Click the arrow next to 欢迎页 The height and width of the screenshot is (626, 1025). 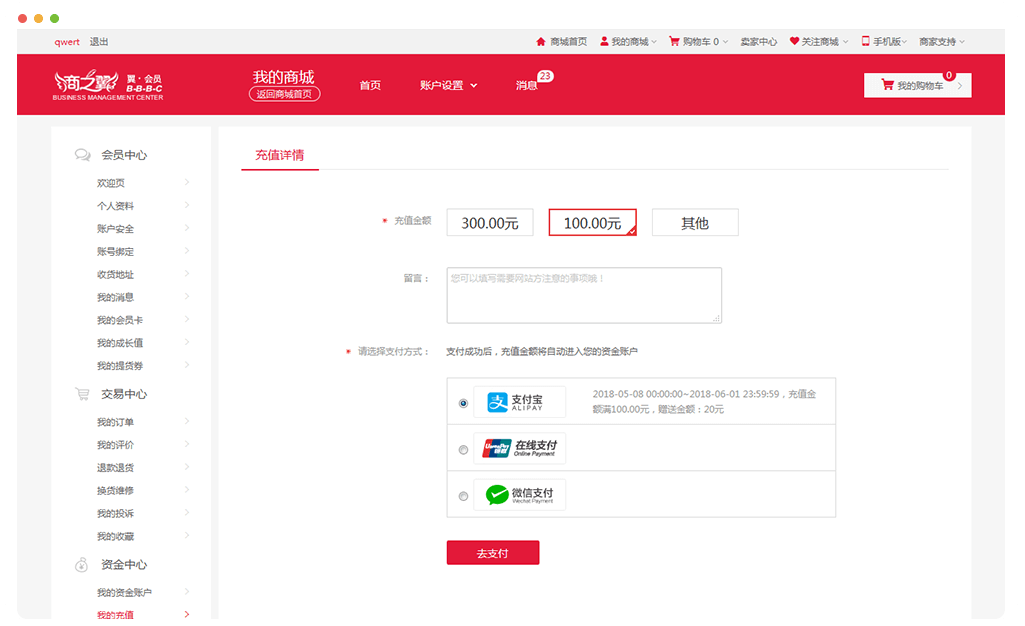coord(187,182)
